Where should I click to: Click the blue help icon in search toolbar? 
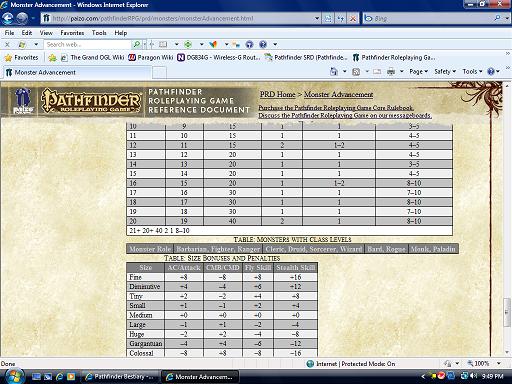click(263, 44)
